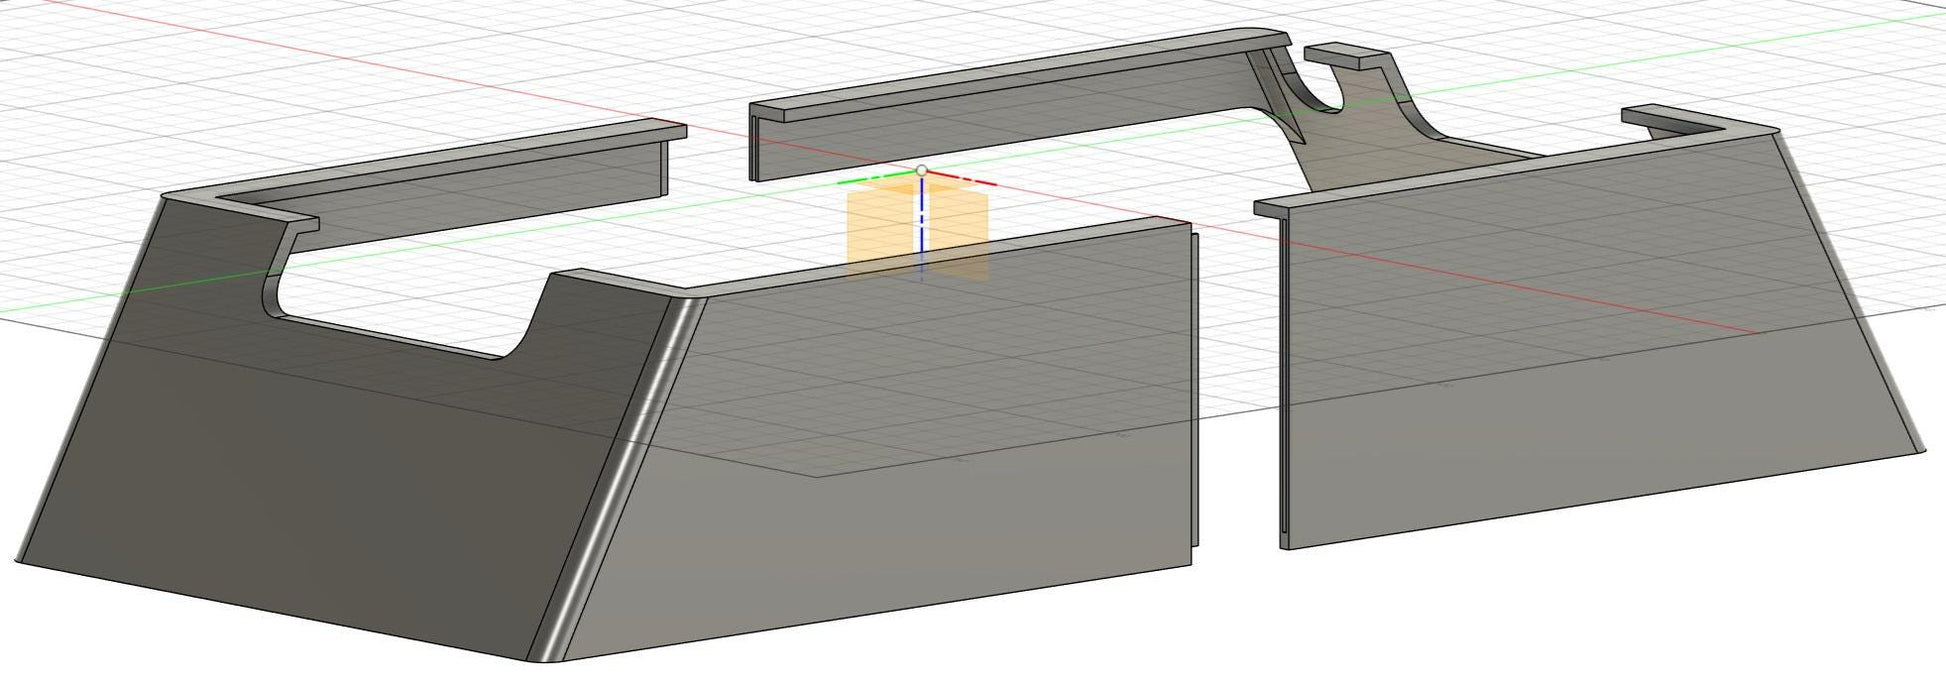This screenshot has height=685, width=1946.
Task: Click the right body's large front face
Action: click(x=1550, y=400)
